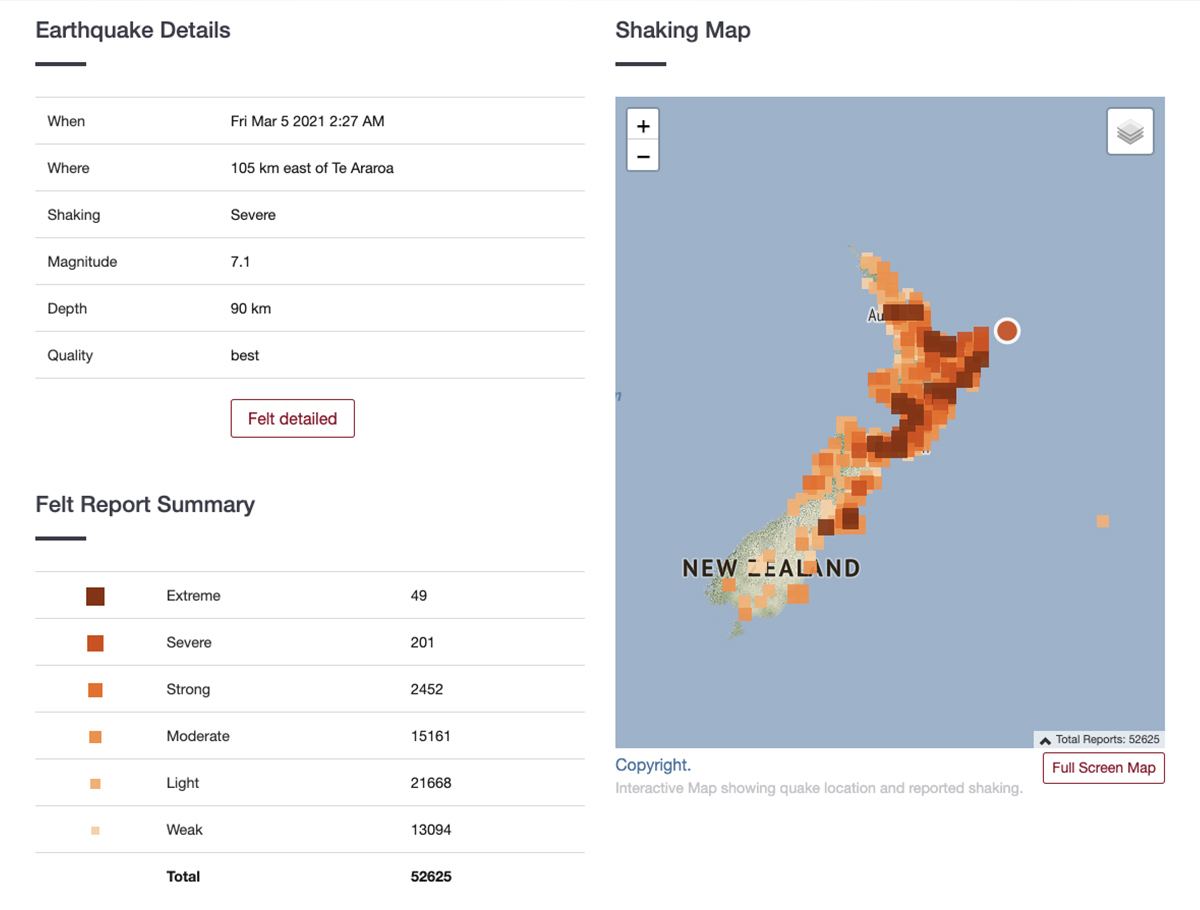Expand the Total Reports legend arrow
This screenshot has height=910, width=1200.
(1045, 740)
